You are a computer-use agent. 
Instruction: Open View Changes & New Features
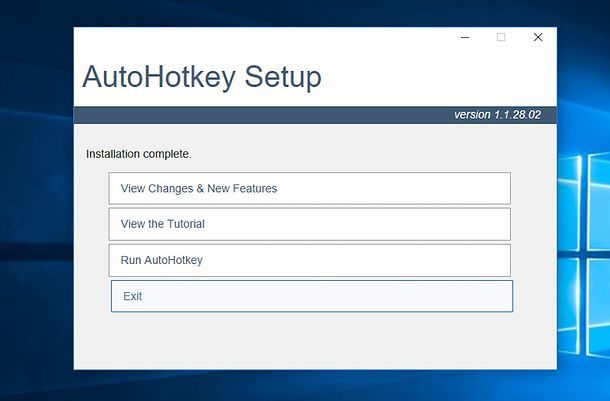(x=310, y=188)
